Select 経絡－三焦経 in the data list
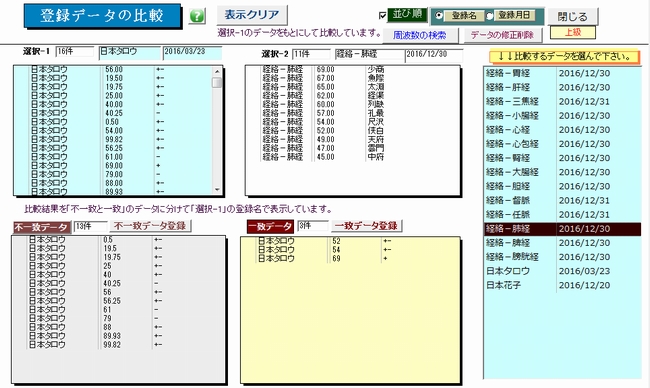This screenshot has width=650, height=388. point(563,102)
